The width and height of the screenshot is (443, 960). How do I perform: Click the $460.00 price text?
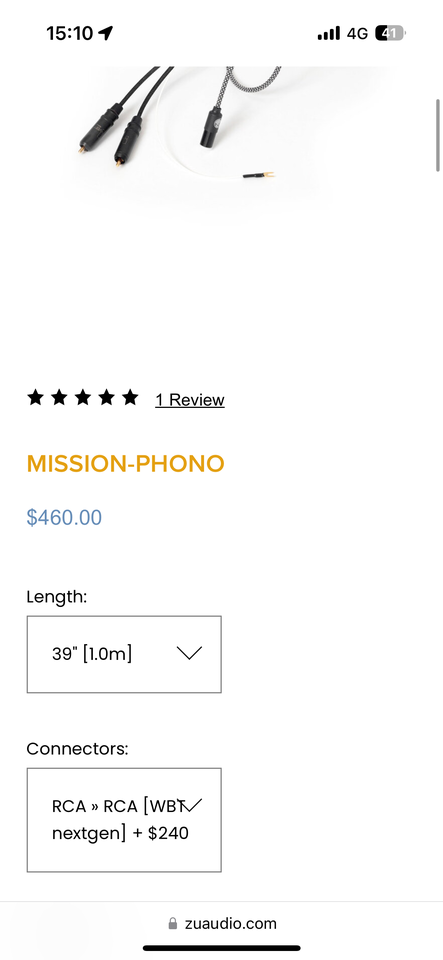coord(64,517)
